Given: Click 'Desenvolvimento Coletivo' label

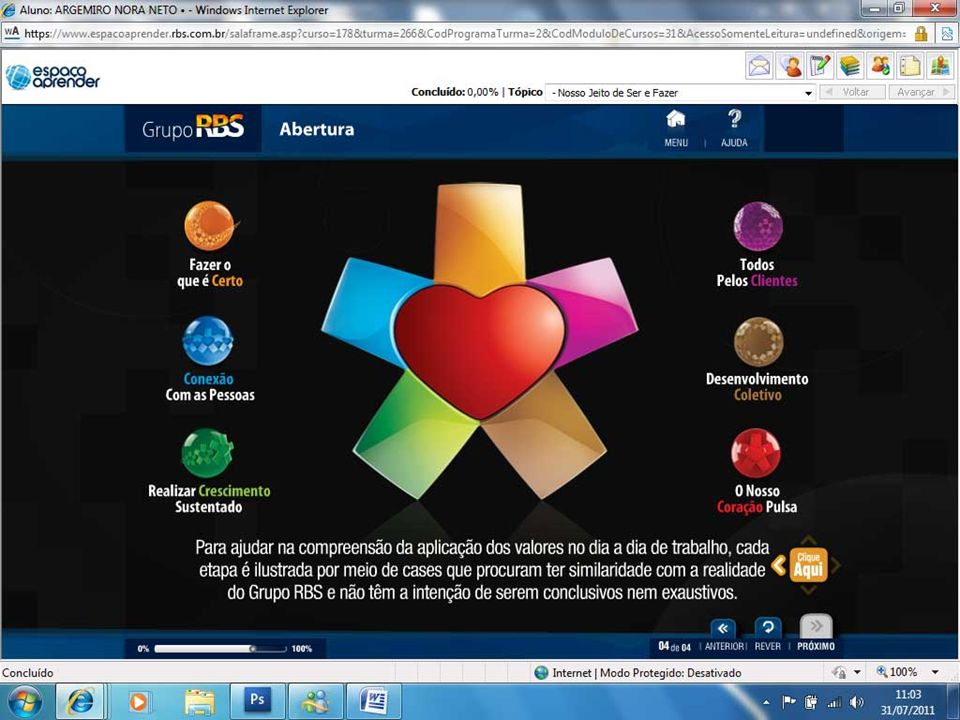Looking at the screenshot, I should [x=757, y=386].
